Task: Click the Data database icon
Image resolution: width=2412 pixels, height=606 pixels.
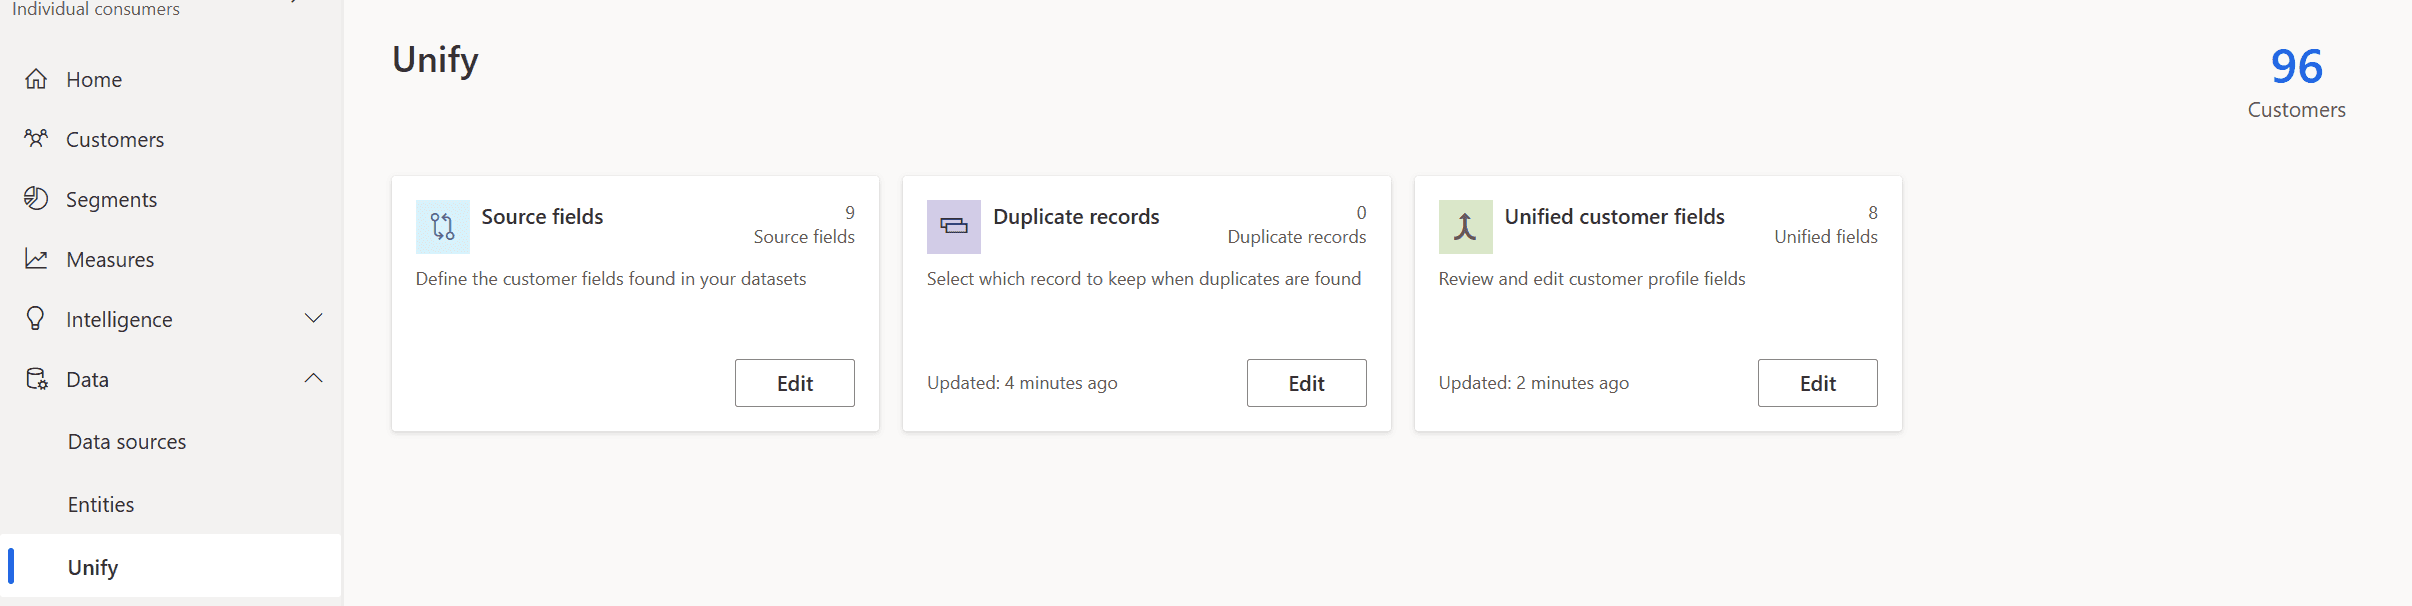Action: tap(36, 379)
